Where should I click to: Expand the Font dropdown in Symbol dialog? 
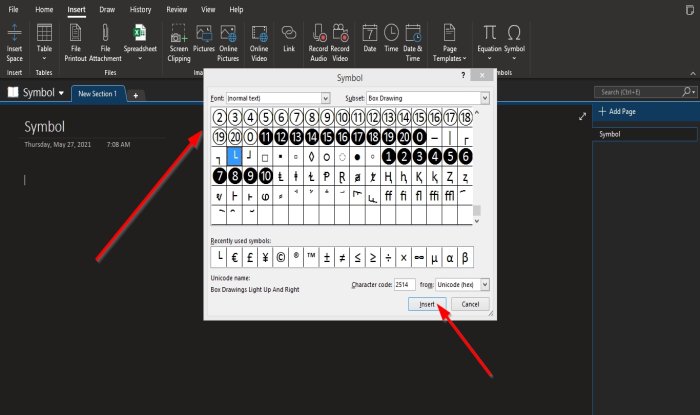click(x=325, y=98)
